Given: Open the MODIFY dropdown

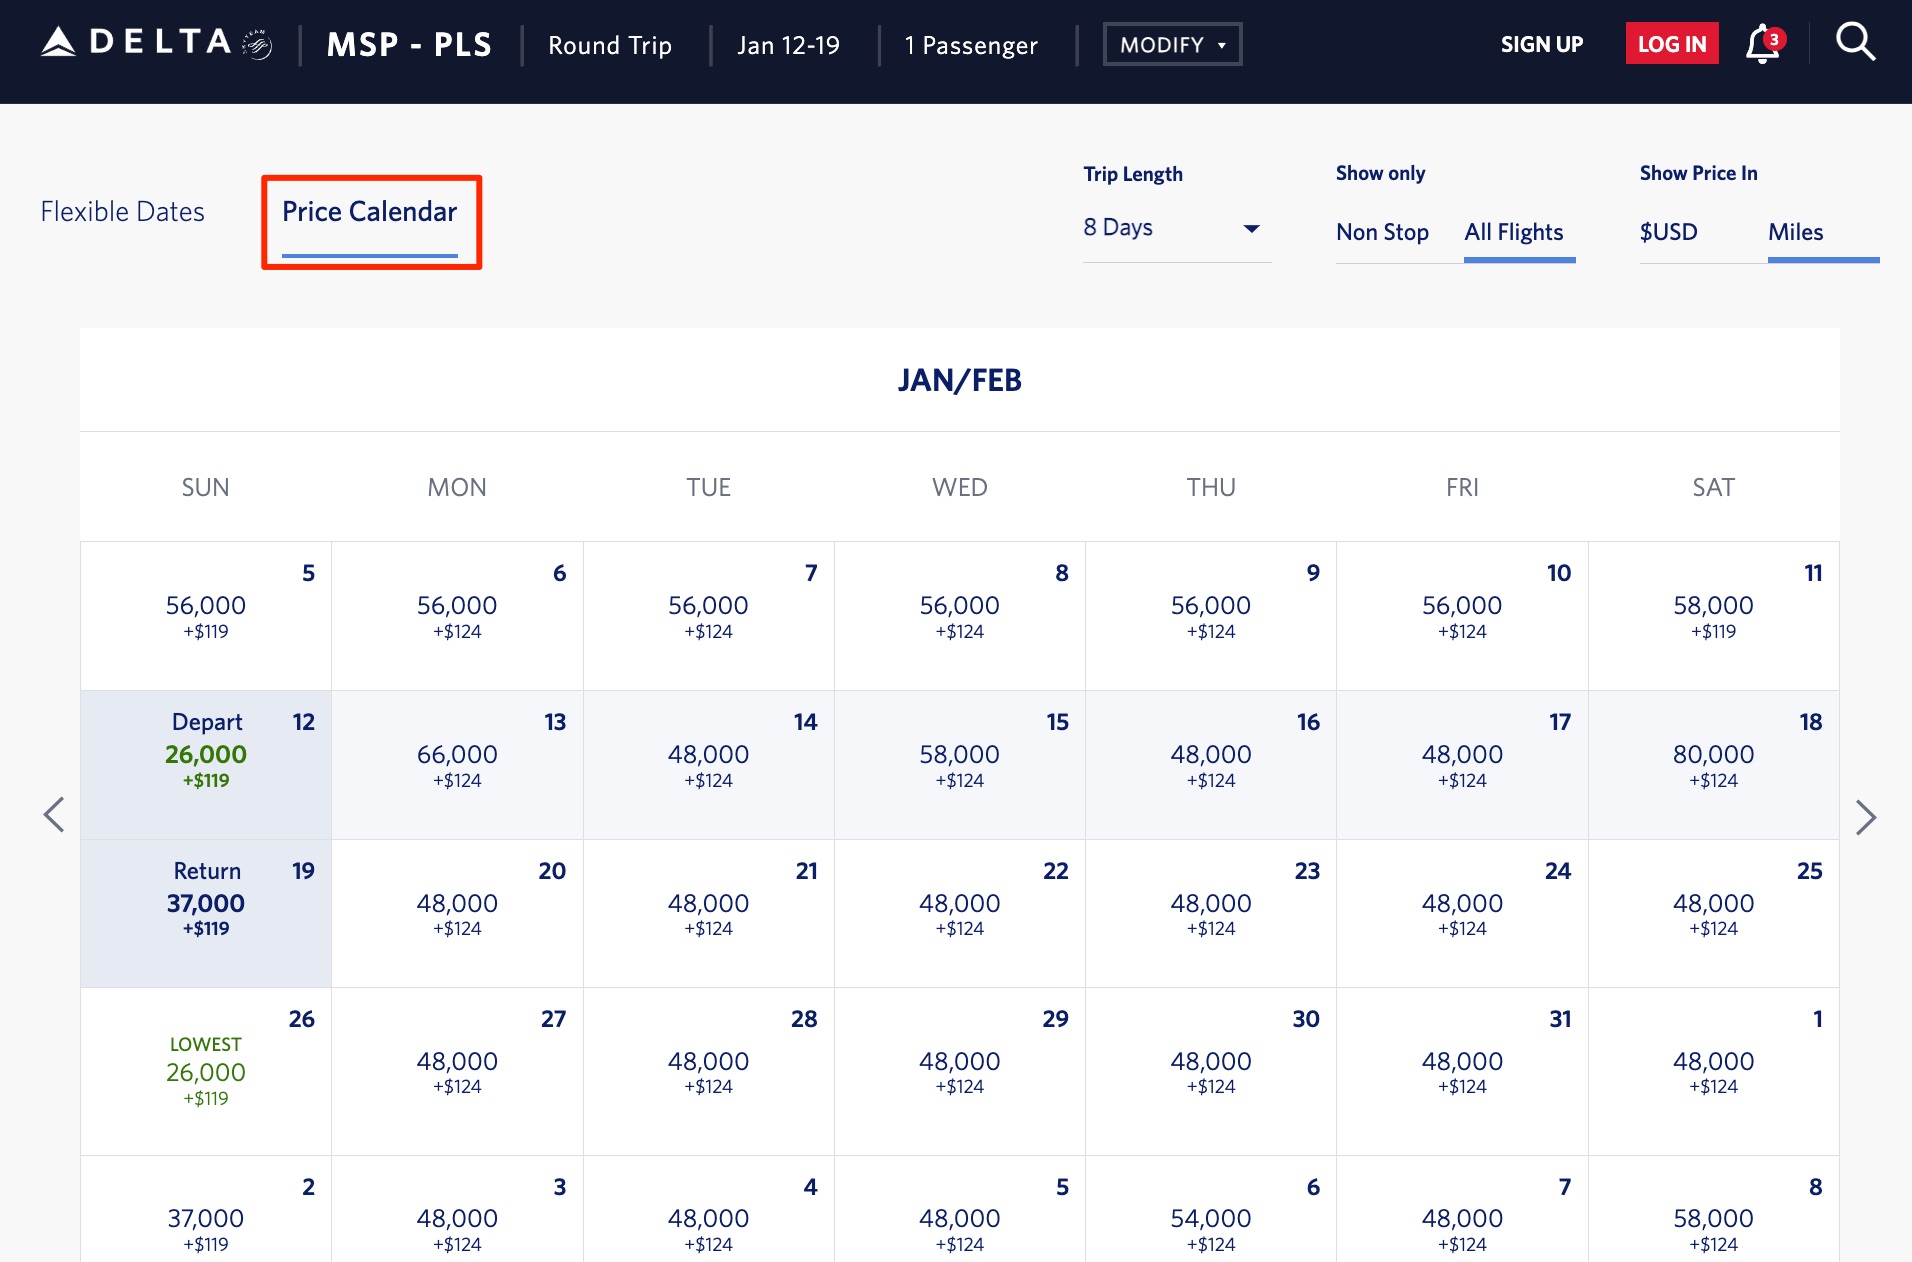Looking at the screenshot, I should coord(1172,44).
